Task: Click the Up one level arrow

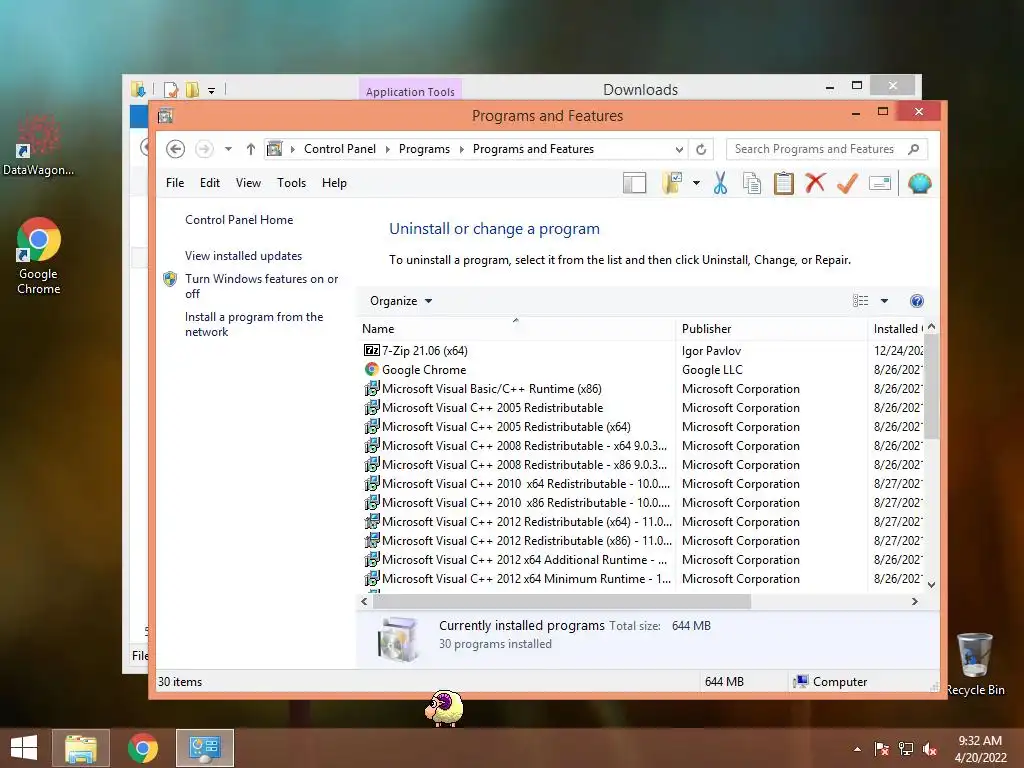Action: click(x=251, y=149)
